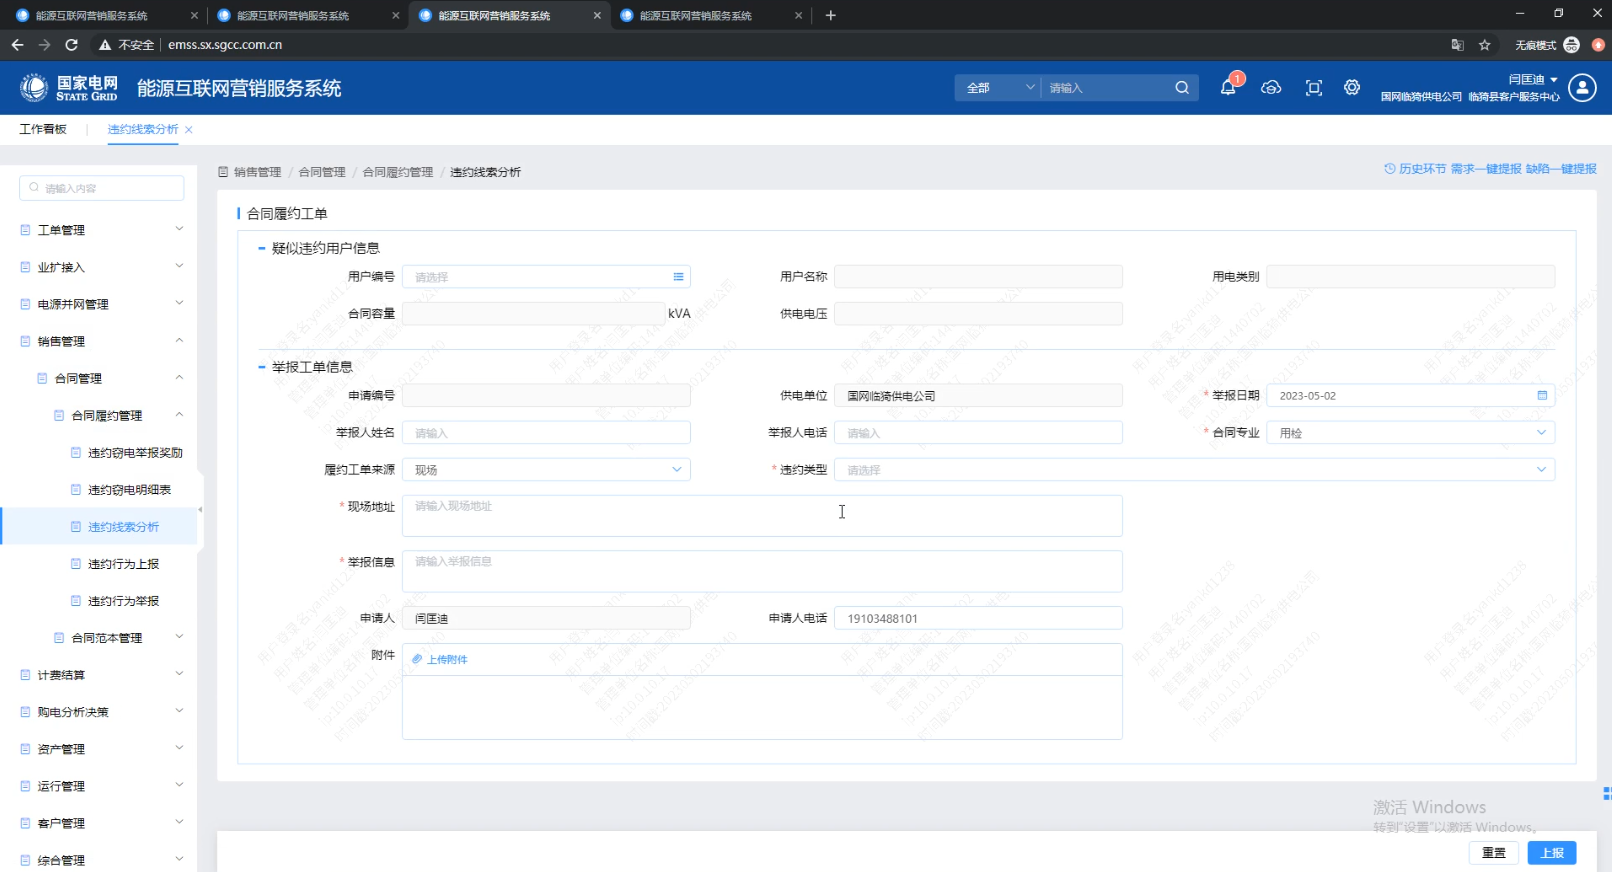Click the 现场地址 text field
Screen dimensions: 1612x872
click(x=761, y=516)
